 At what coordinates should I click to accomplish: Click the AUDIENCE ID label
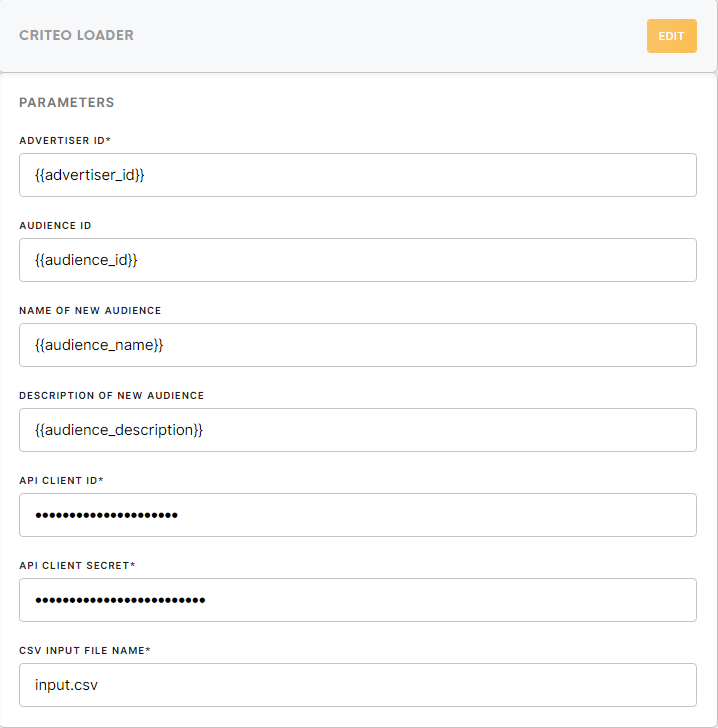pyautogui.click(x=55, y=226)
